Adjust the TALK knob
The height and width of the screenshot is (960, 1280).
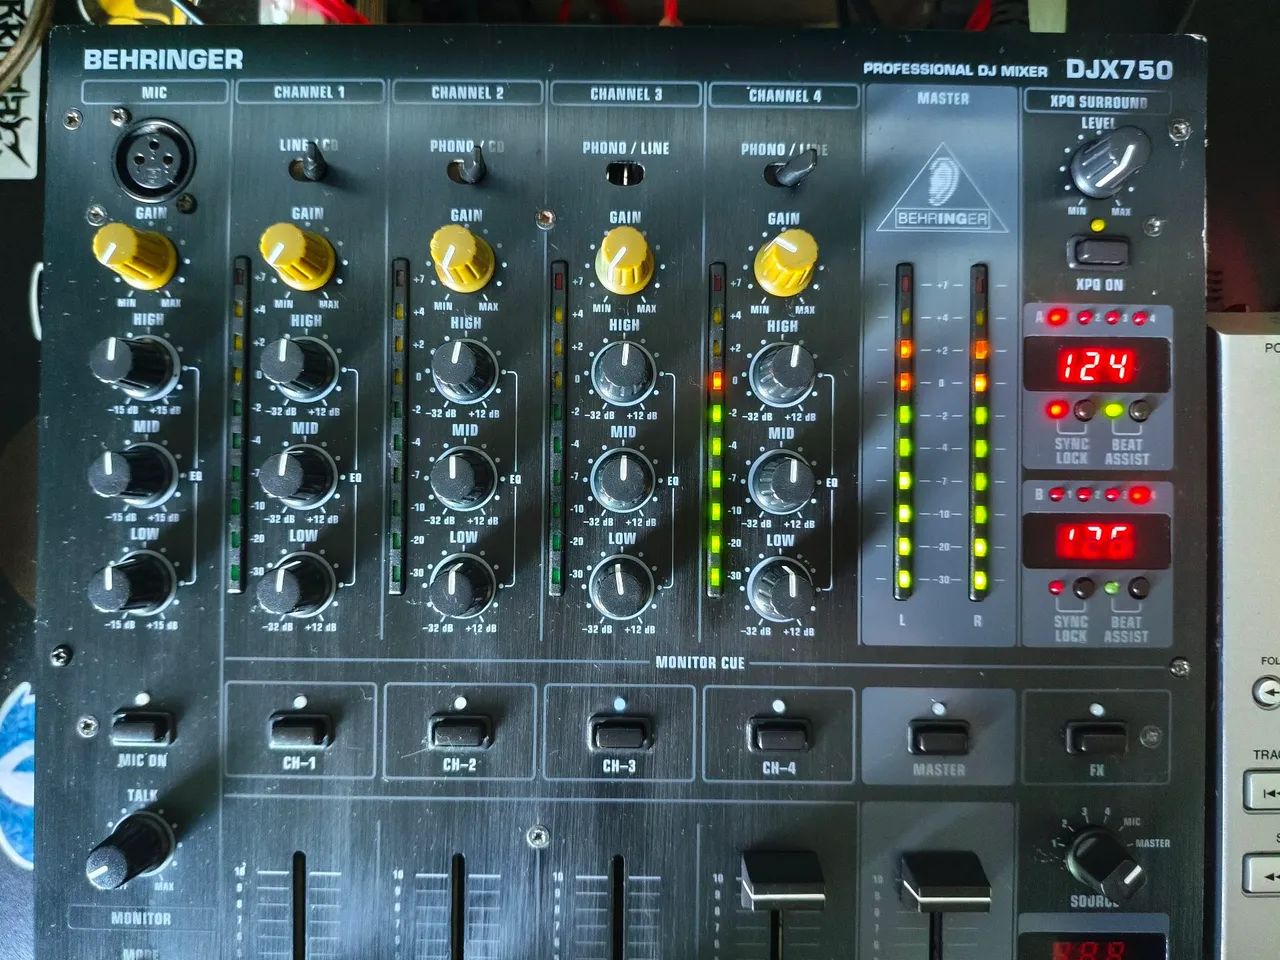[130, 849]
